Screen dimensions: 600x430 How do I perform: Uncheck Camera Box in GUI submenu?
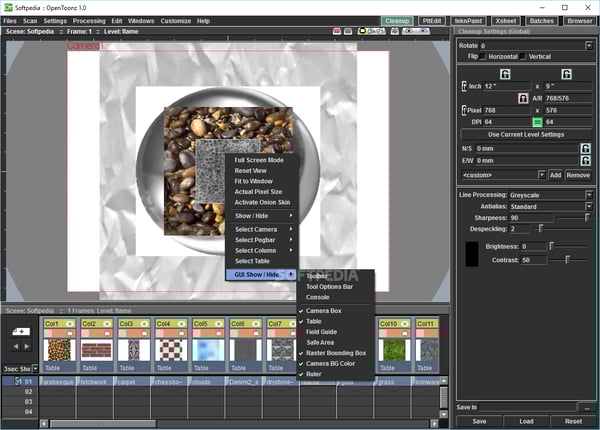[x=335, y=311]
